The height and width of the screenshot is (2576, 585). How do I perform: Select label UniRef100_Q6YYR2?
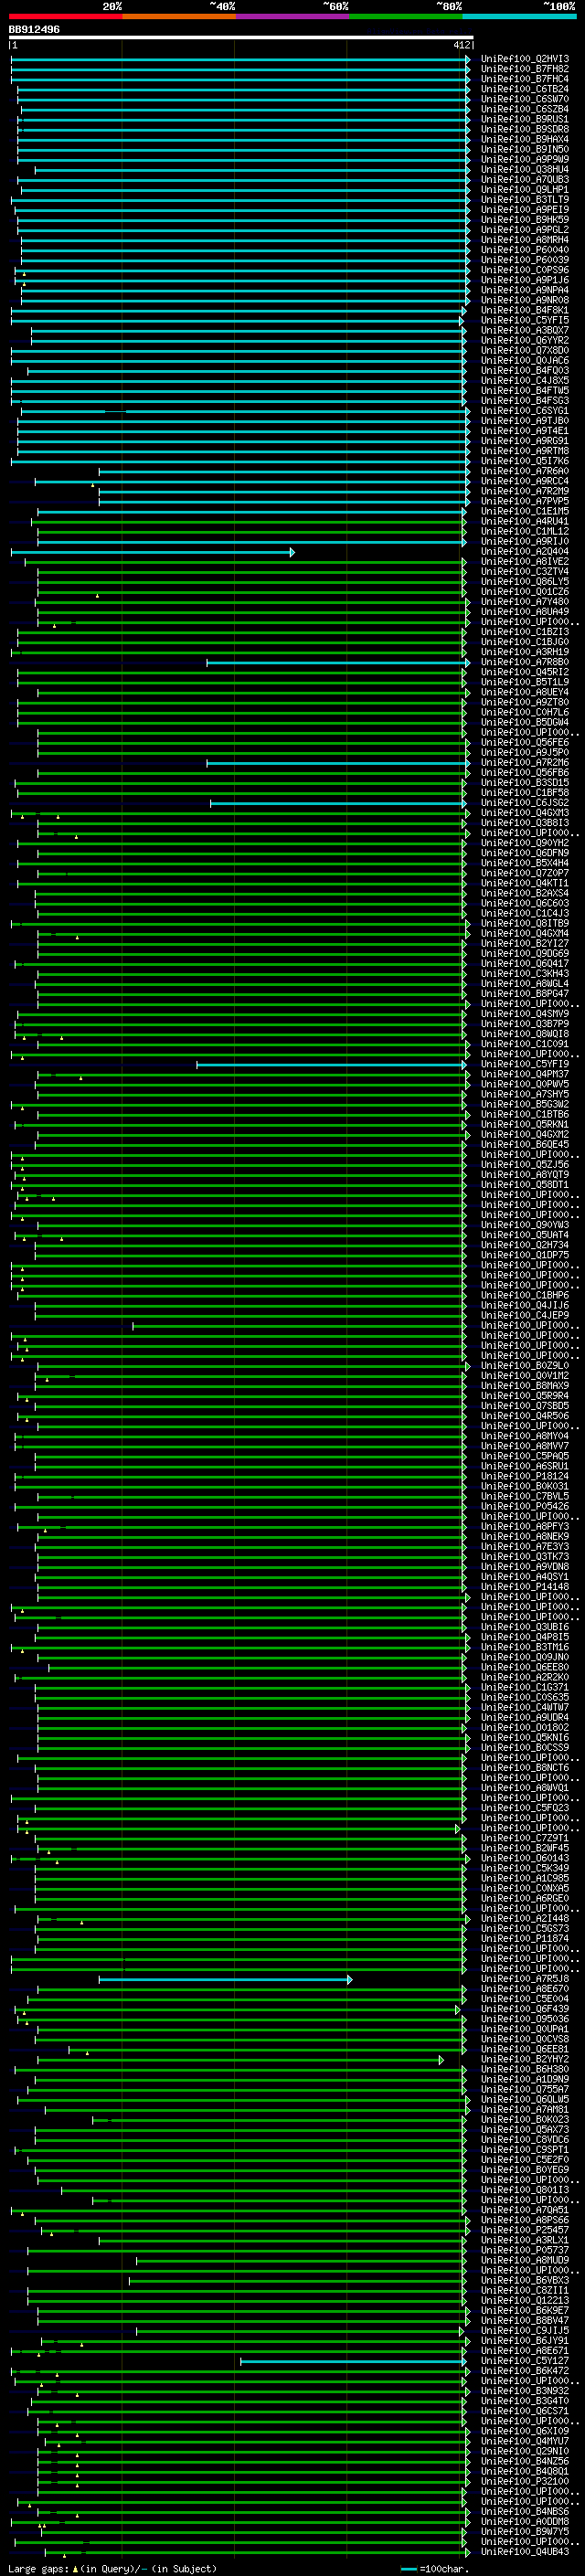tap(525, 340)
